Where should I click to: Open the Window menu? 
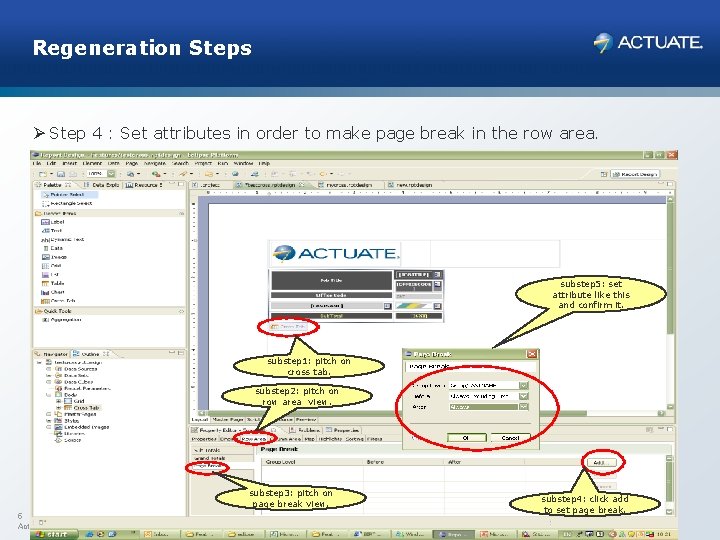pos(243,163)
